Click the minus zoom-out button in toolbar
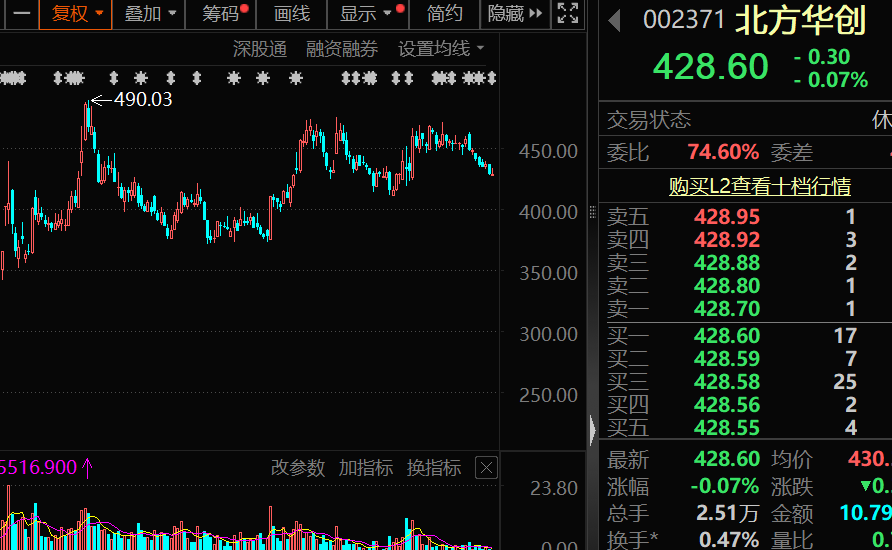Viewport: 892px width, 550px height. coord(22,13)
